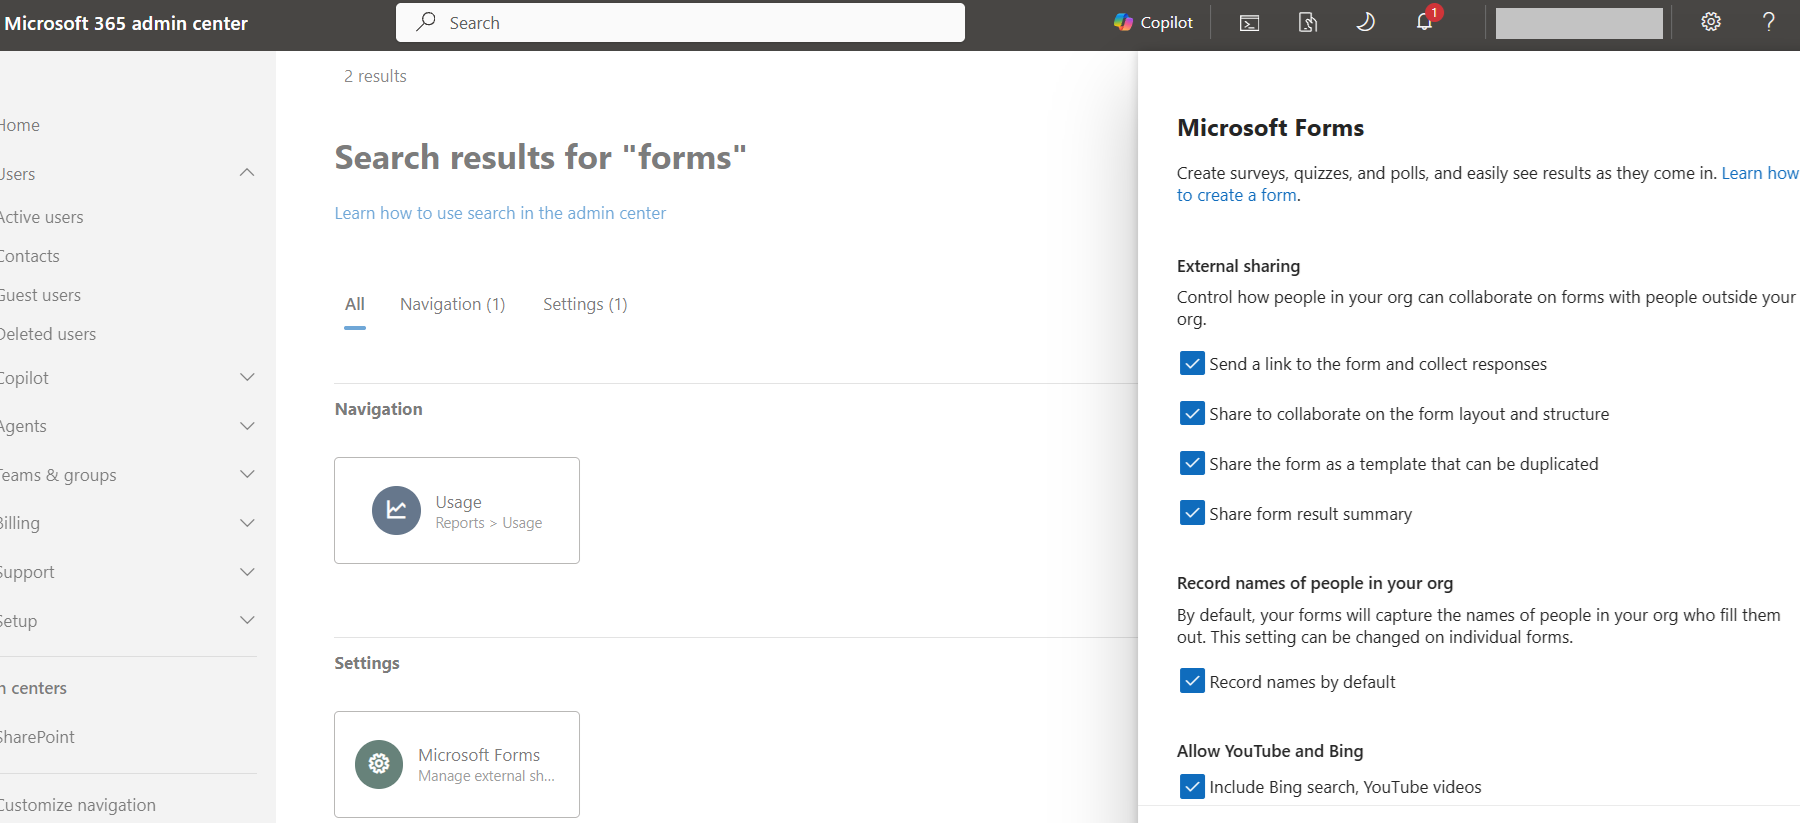
Task: Expand the Agents navigation chevron
Action: [247, 426]
